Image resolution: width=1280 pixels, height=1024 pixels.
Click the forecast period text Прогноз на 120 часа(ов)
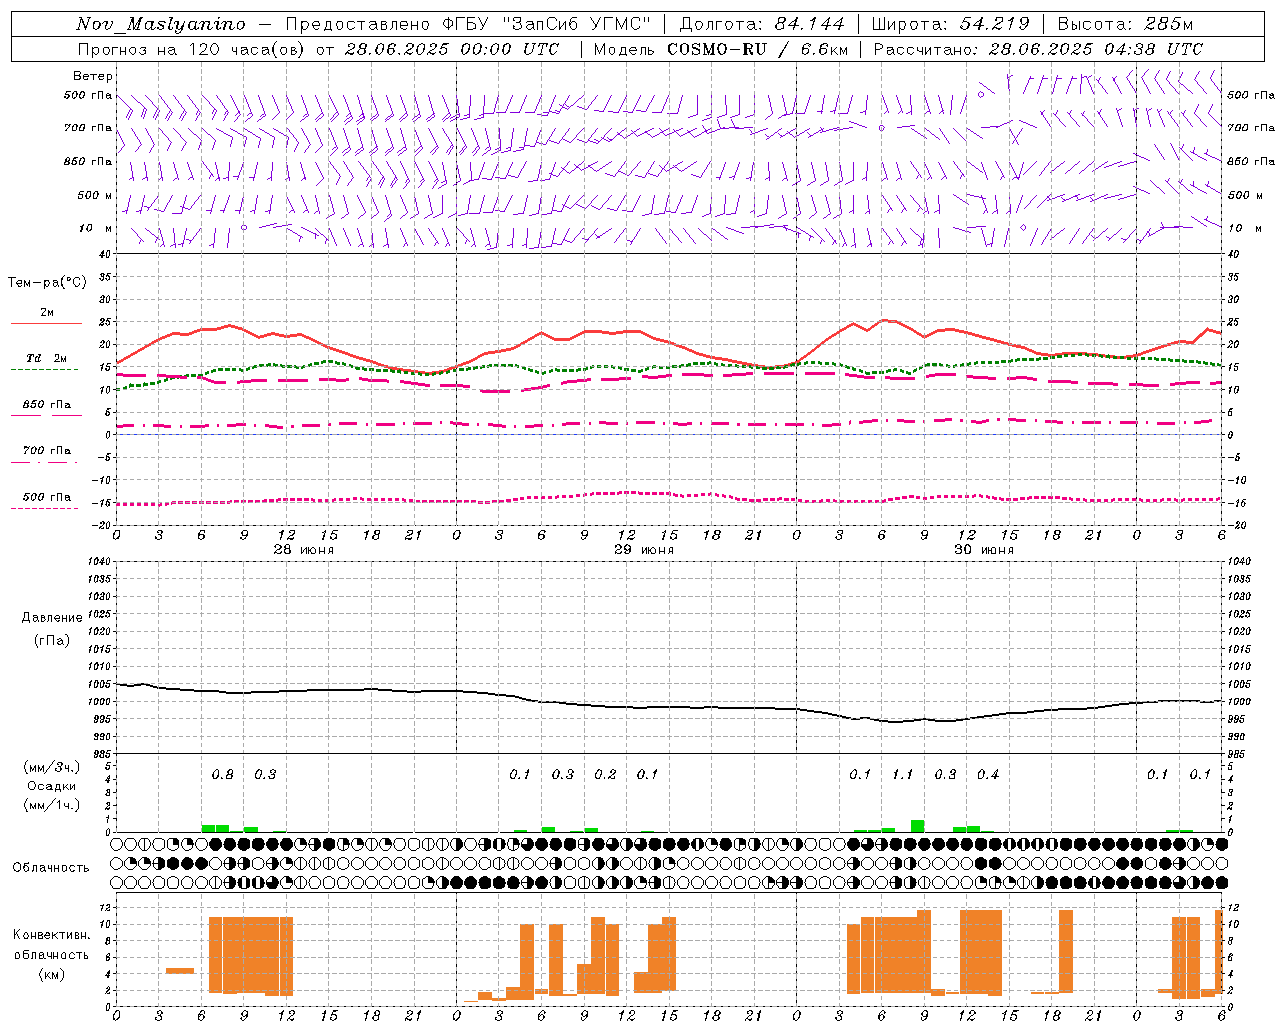click(192, 49)
